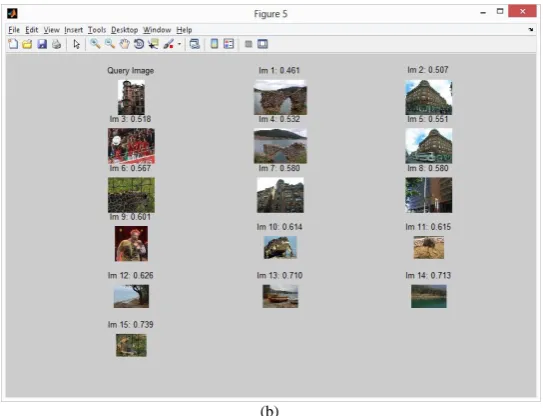Maximize the Figure 5 window
Viewport: 543px width, 416px height.
coord(500,11)
